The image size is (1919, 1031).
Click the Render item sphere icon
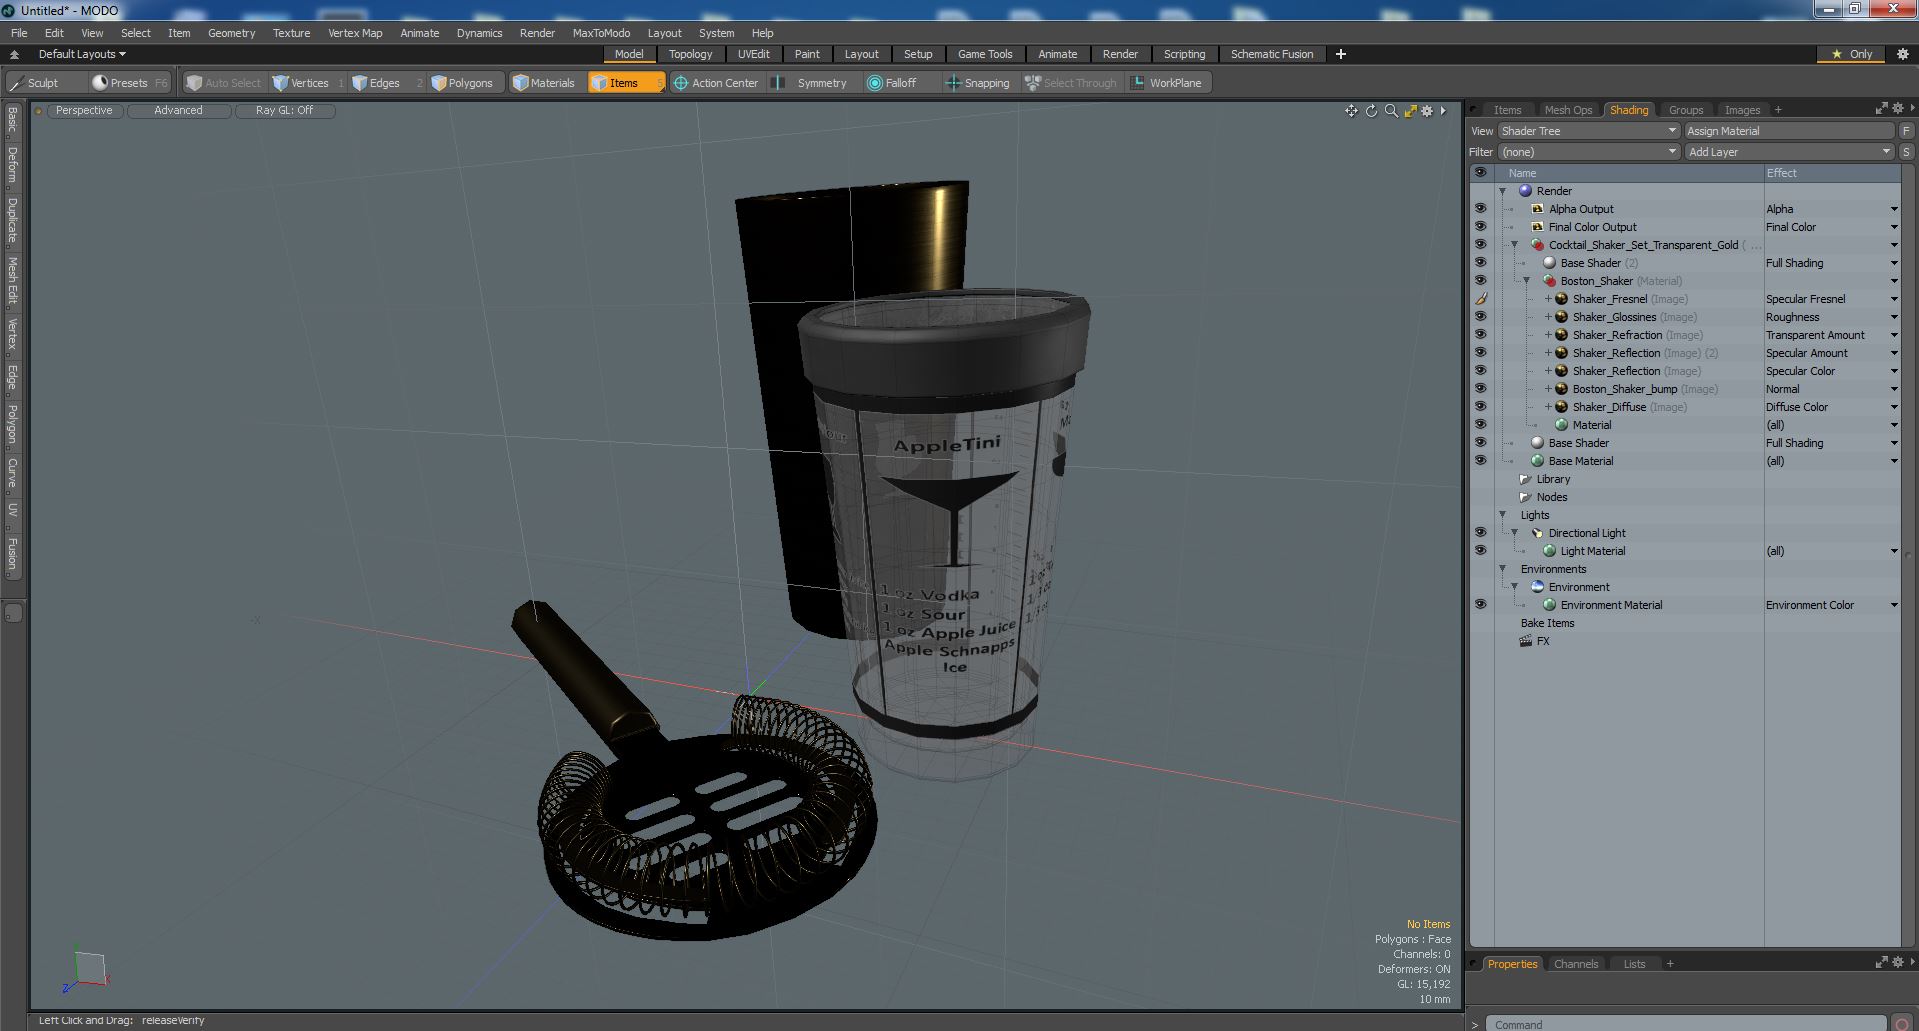click(1525, 191)
